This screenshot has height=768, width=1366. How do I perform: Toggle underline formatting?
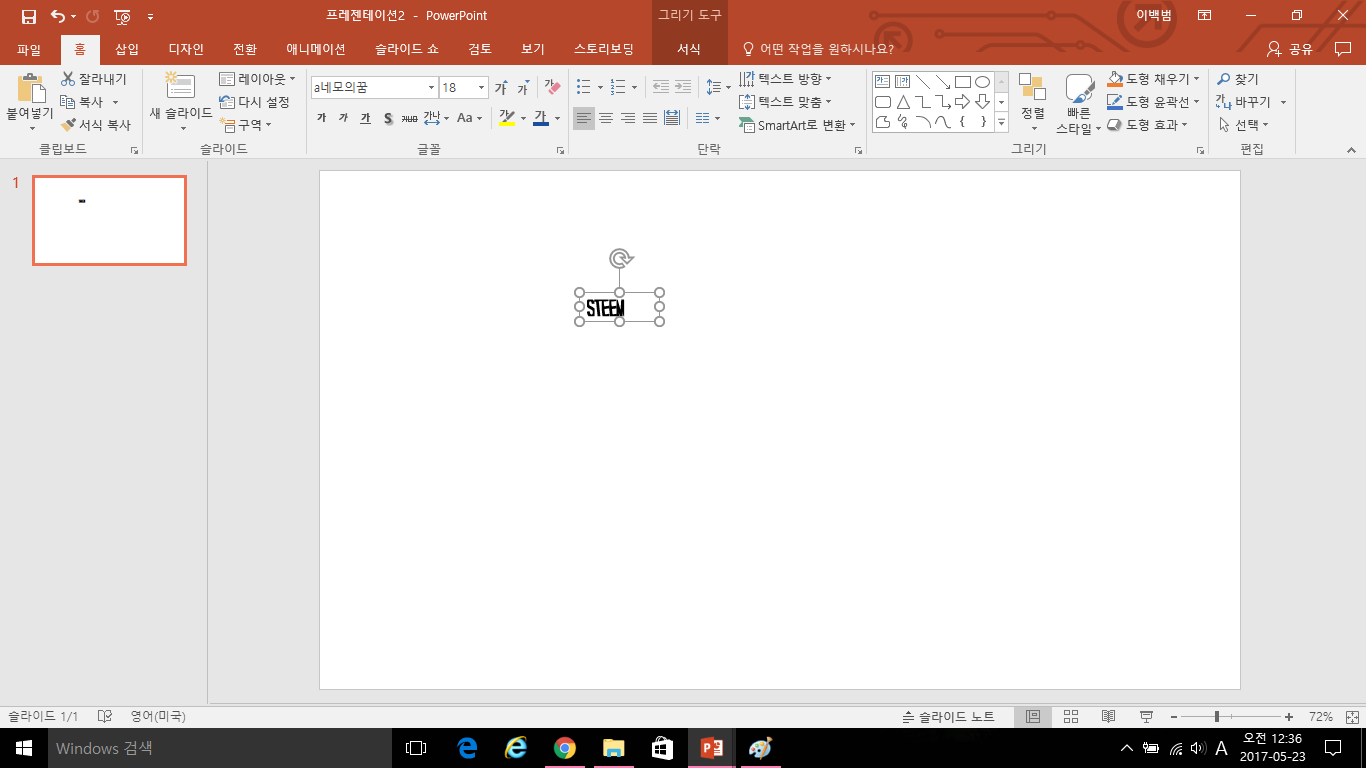(365, 118)
